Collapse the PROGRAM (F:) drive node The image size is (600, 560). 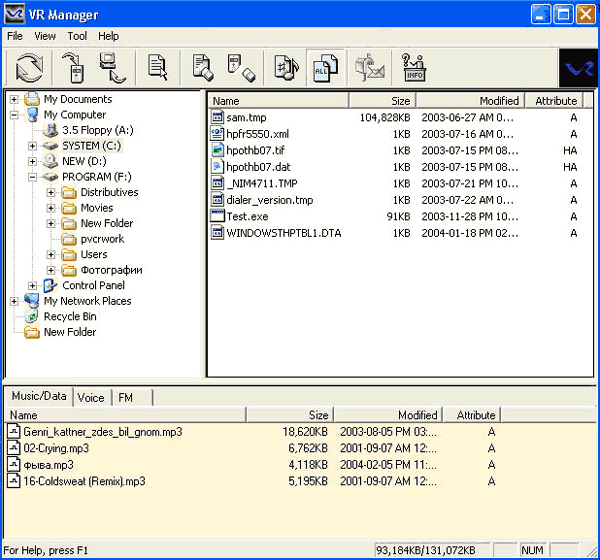33,177
